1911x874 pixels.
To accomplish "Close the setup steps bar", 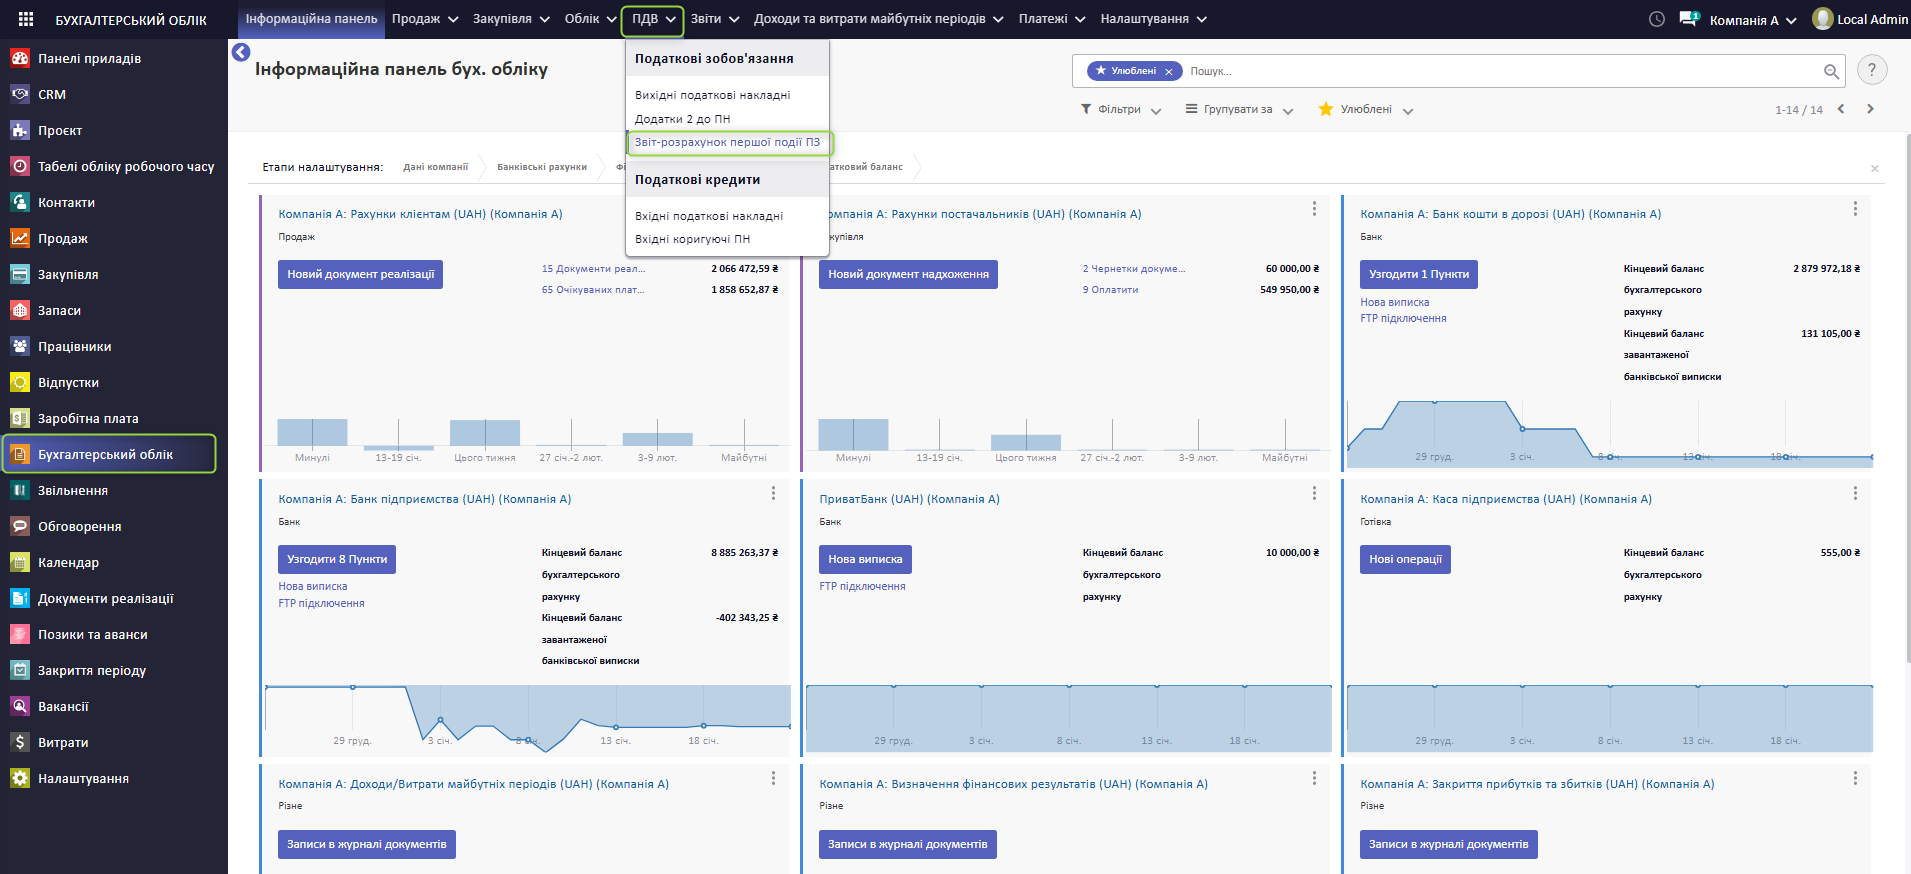I will point(1875,168).
